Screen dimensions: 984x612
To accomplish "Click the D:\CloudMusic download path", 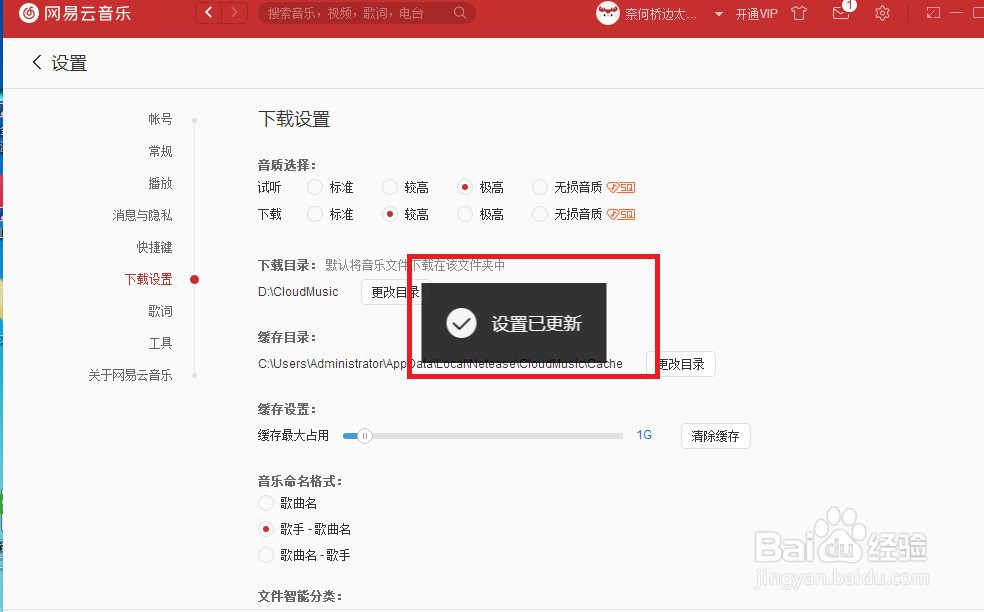I will click(298, 292).
